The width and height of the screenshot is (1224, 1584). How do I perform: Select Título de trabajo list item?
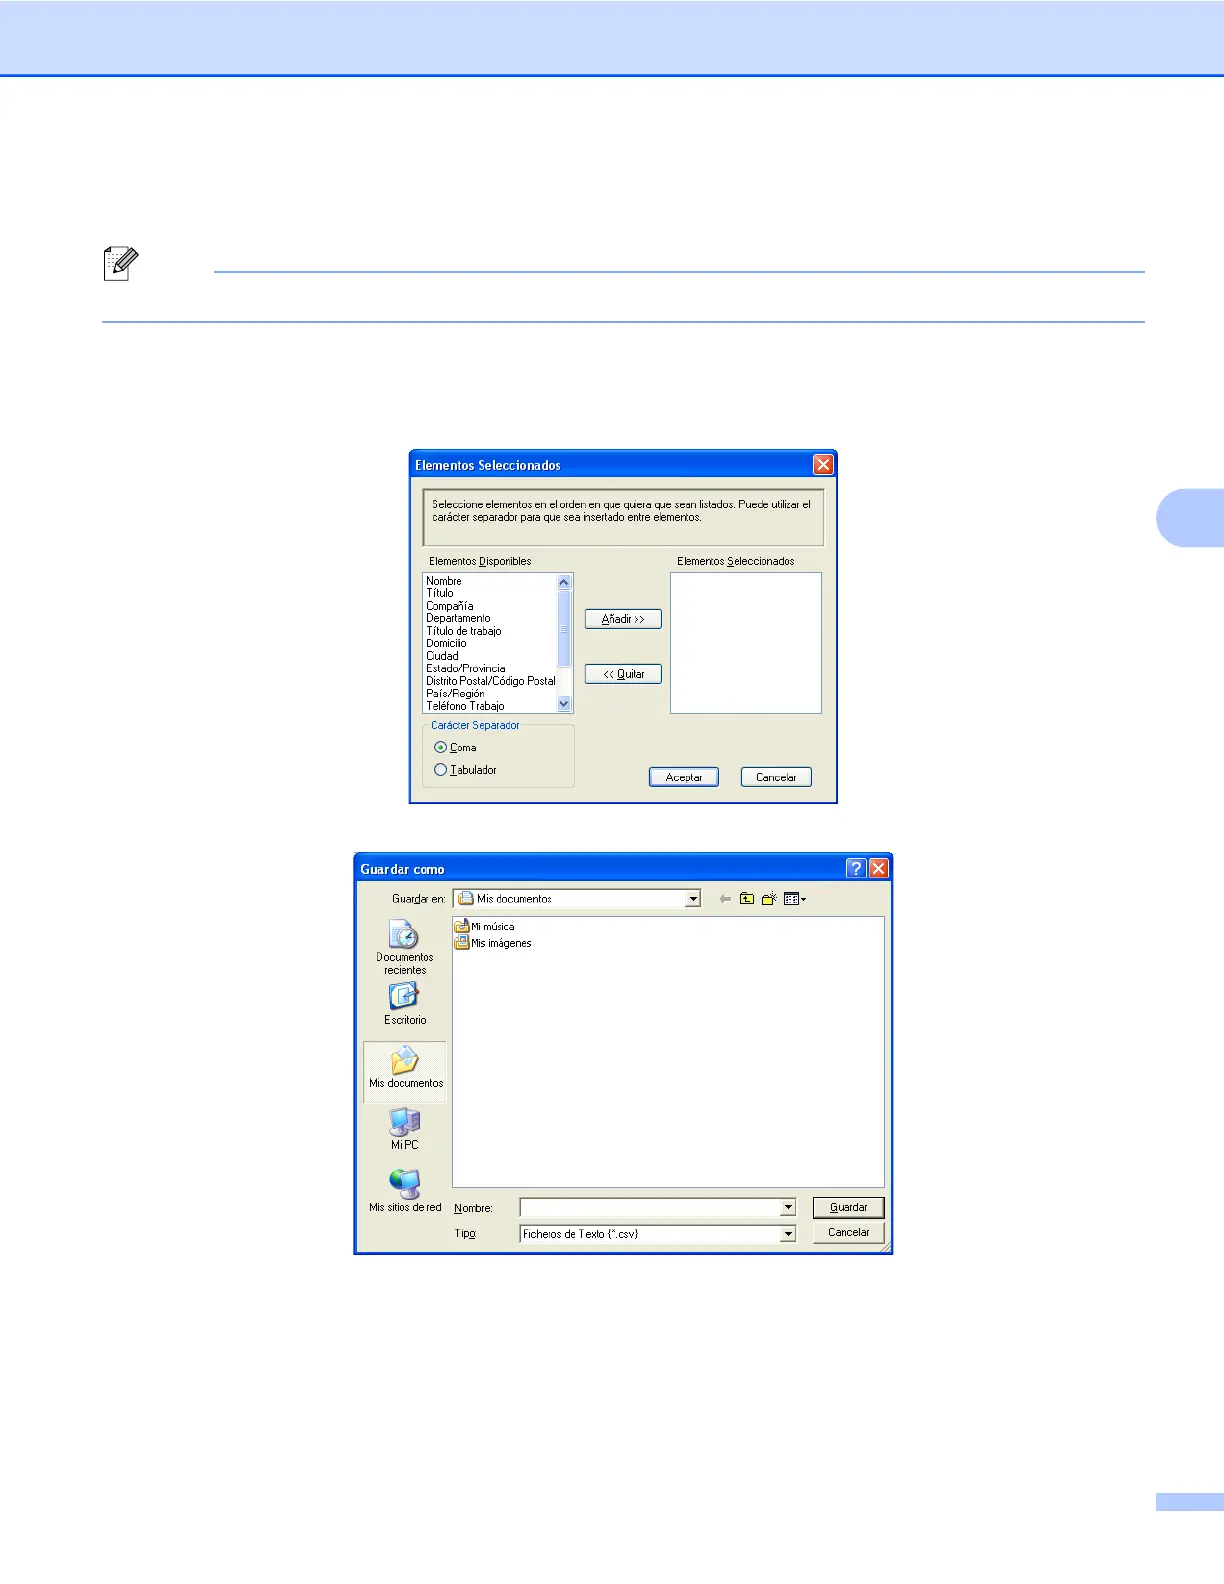tap(464, 631)
